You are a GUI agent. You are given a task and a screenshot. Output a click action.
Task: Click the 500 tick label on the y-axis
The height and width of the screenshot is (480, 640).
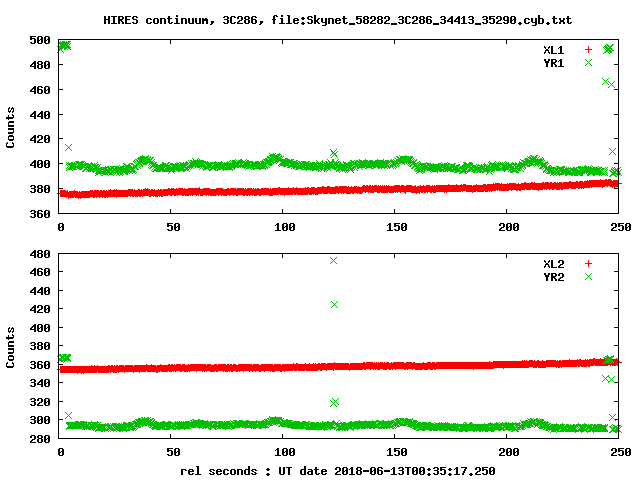[x=40, y=40]
